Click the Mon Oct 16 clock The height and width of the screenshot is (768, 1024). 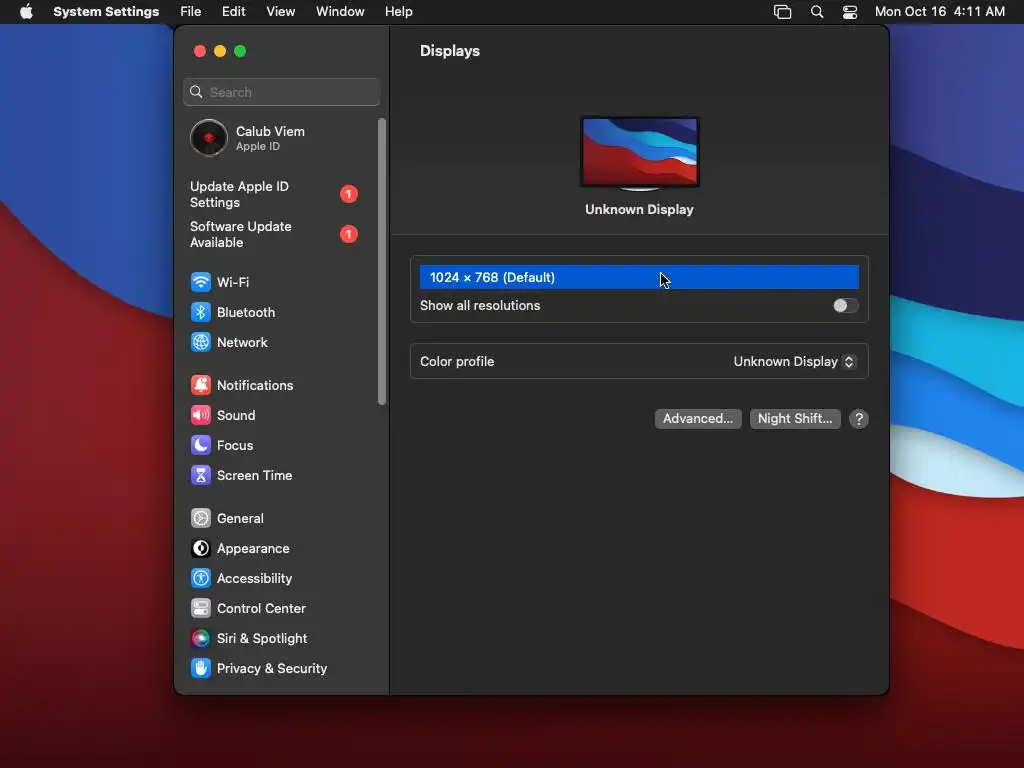click(939, 12)
